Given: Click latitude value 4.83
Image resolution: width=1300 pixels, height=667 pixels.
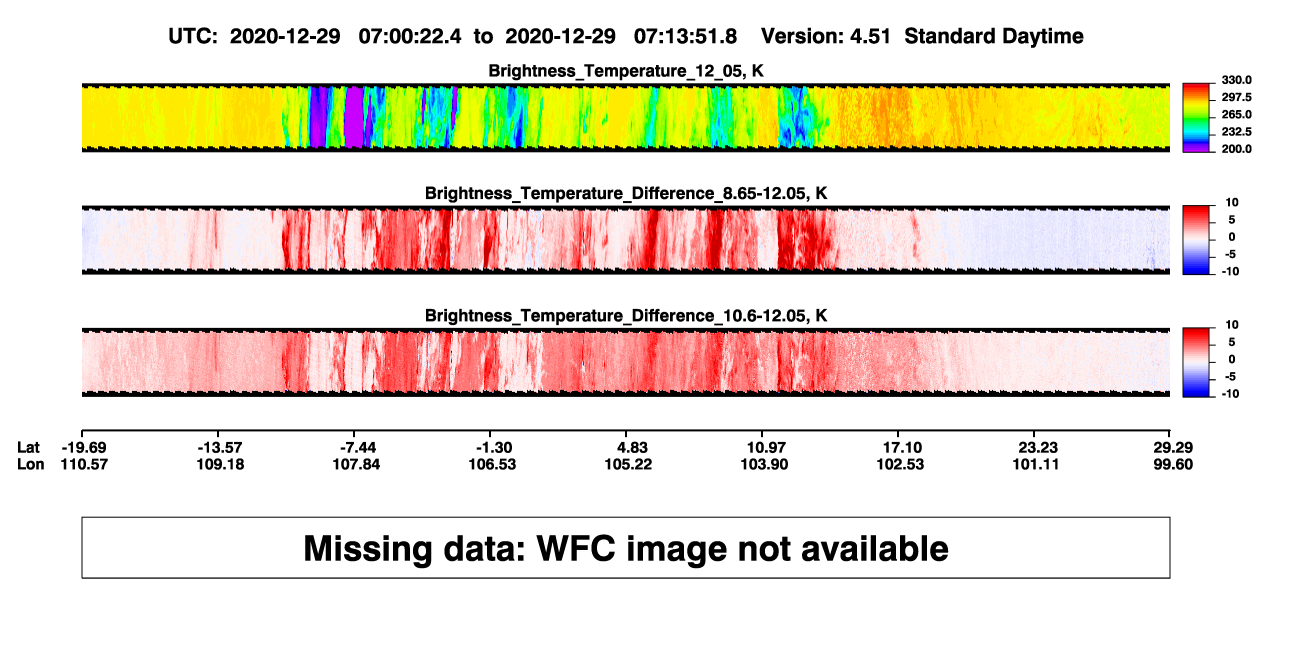Looking at the screenshot, I should (631, 447).
